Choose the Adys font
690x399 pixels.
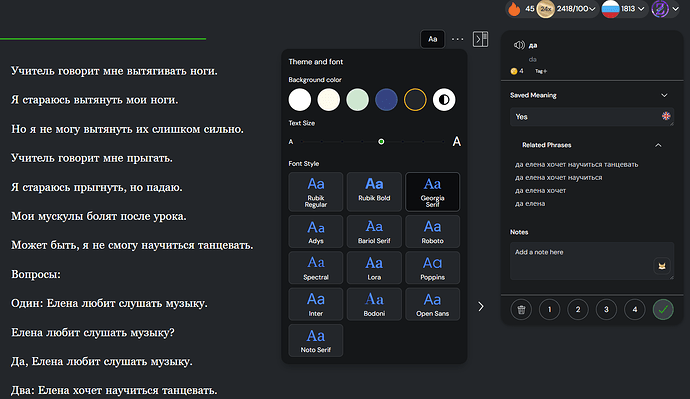click(x=316, y=231)
